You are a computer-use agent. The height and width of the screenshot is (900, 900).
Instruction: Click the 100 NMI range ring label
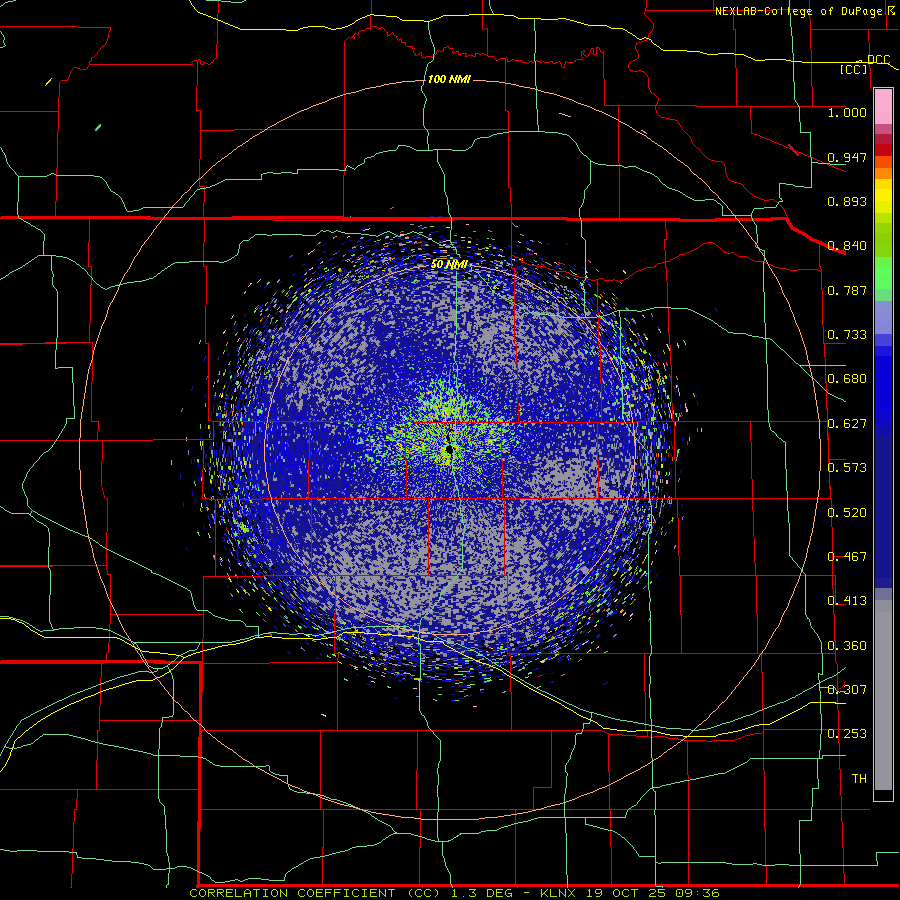pos(449,79)
